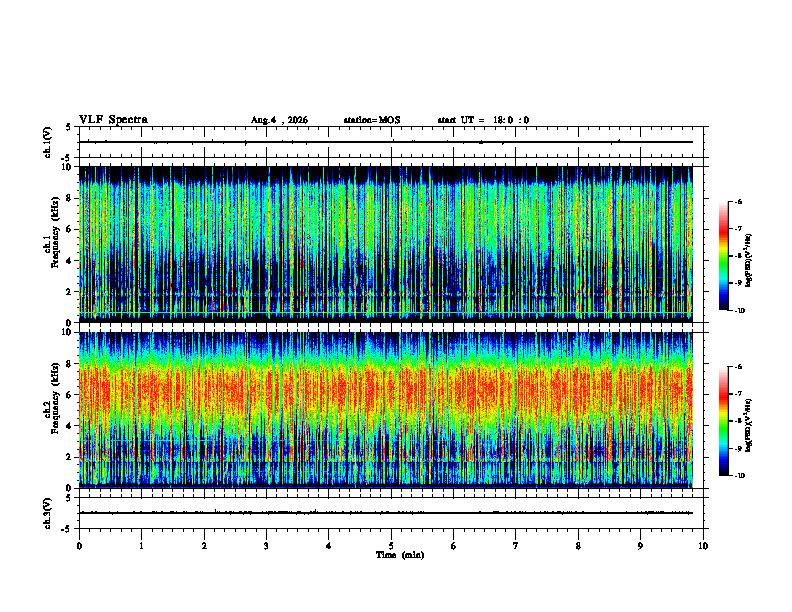Click the ch.2 "Frequency (kHz)" axis label
The height and width of the screenshot is (612, 792).
[x=55, y=398]
